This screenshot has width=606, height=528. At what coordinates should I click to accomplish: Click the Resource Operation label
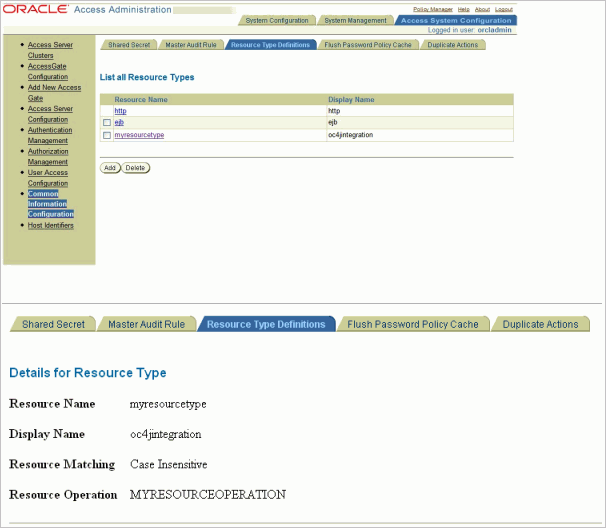point(63,494)
